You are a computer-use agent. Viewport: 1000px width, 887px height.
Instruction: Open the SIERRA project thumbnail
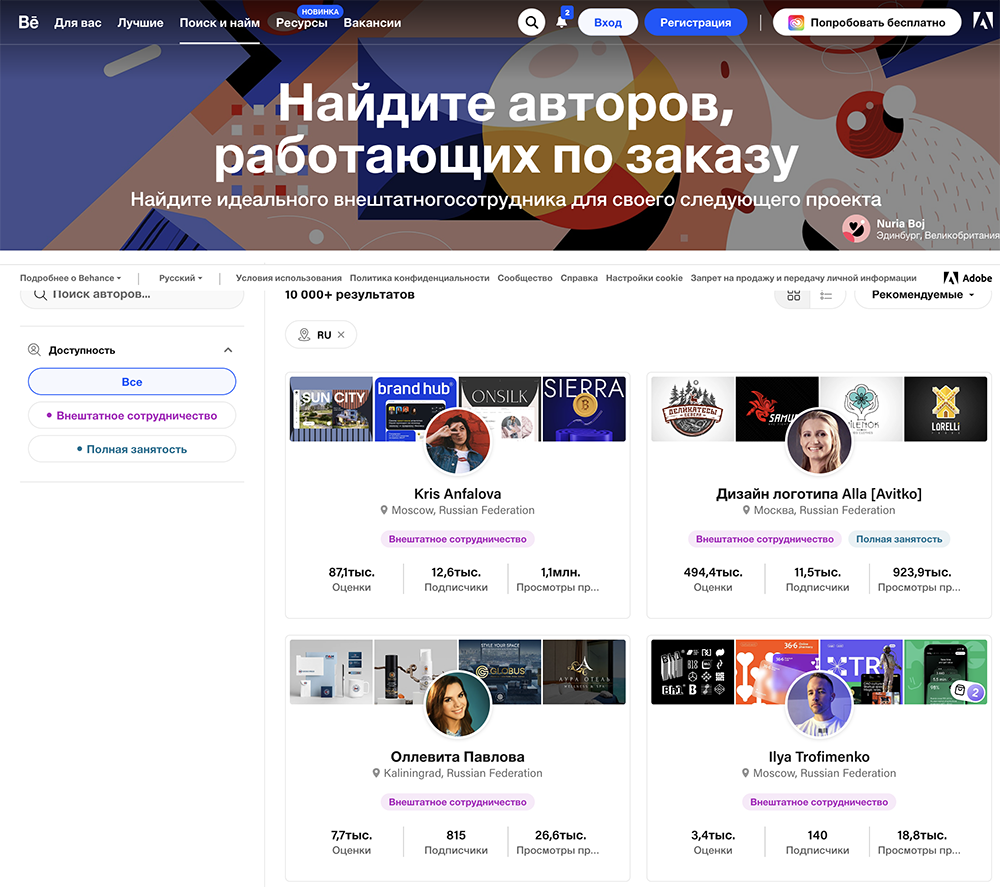pos(584,409)
